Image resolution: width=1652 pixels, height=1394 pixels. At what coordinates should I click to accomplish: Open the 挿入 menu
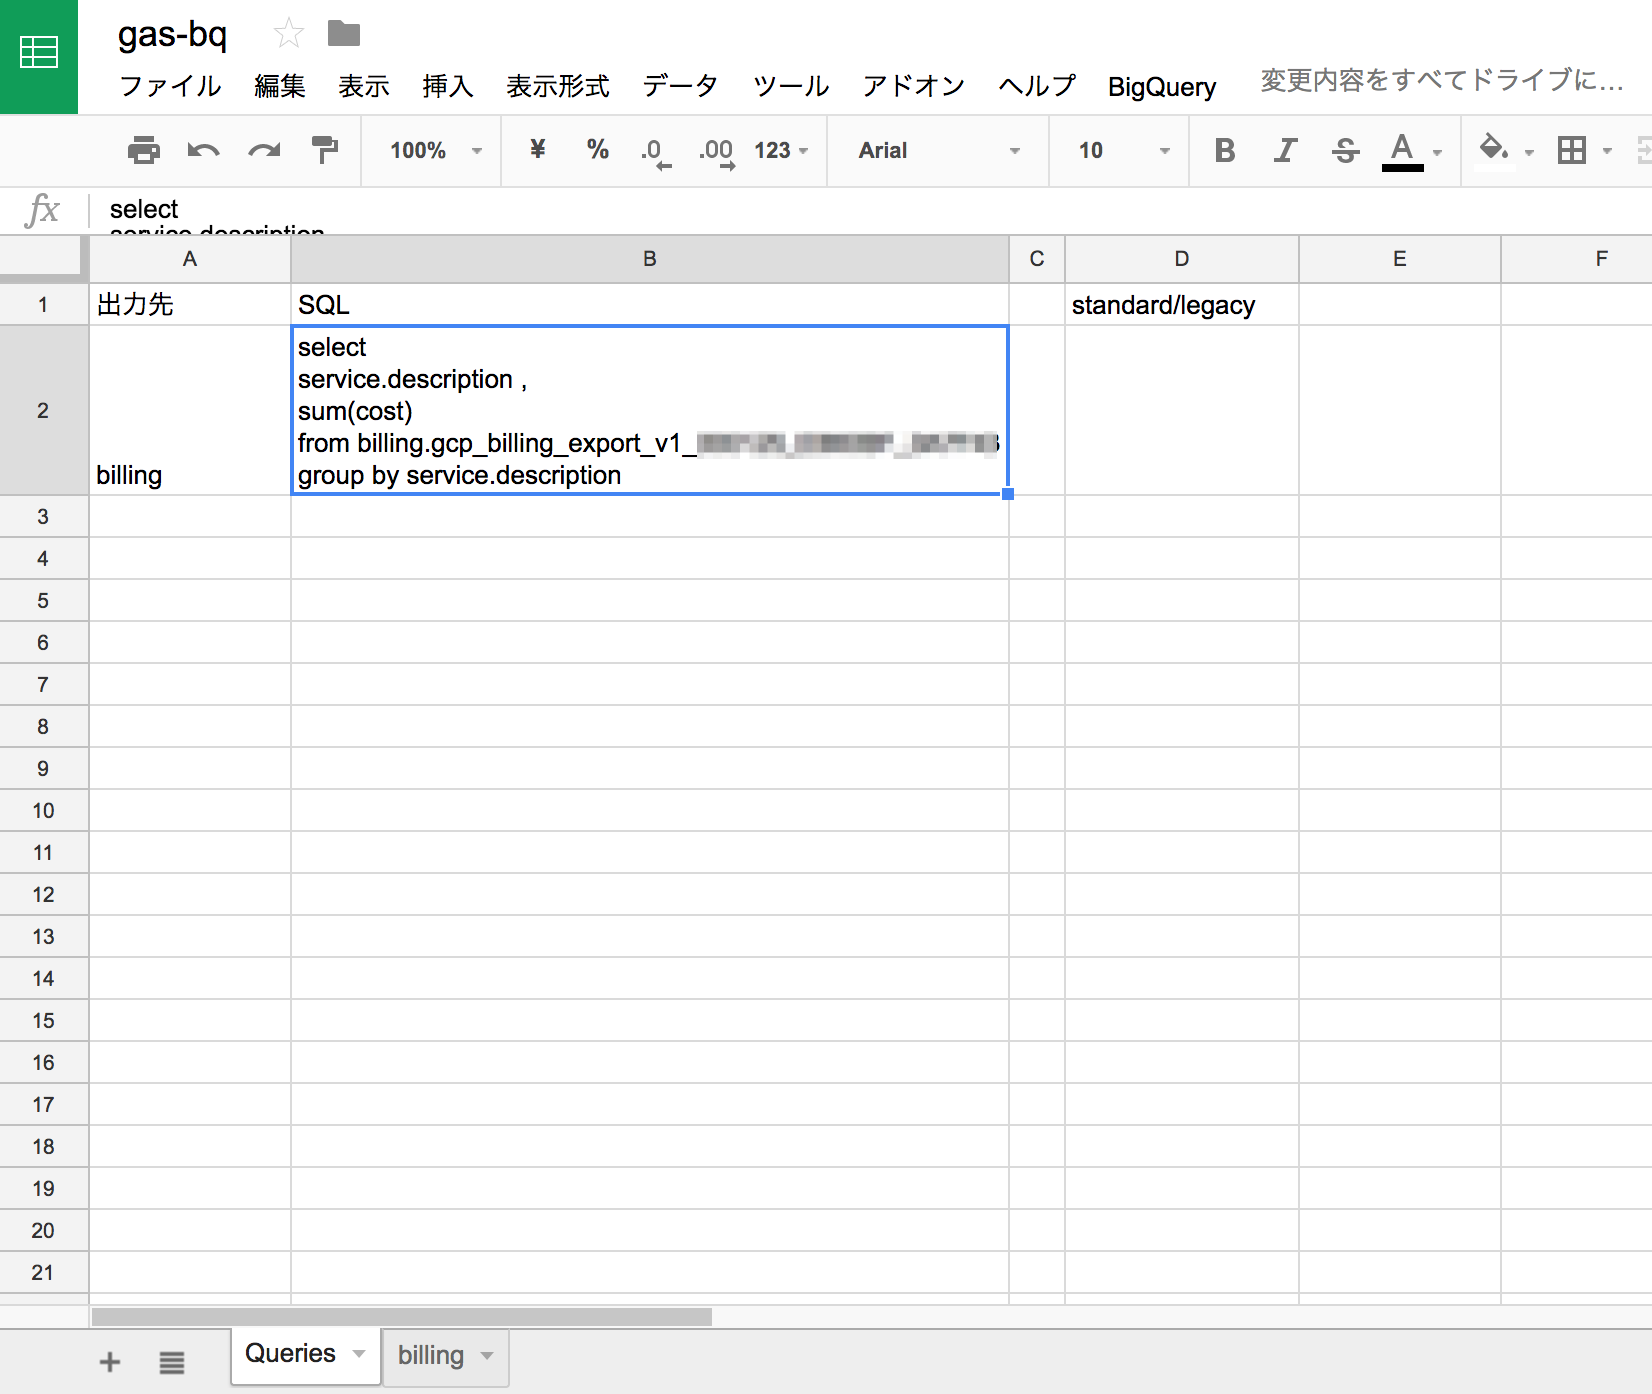448,86
